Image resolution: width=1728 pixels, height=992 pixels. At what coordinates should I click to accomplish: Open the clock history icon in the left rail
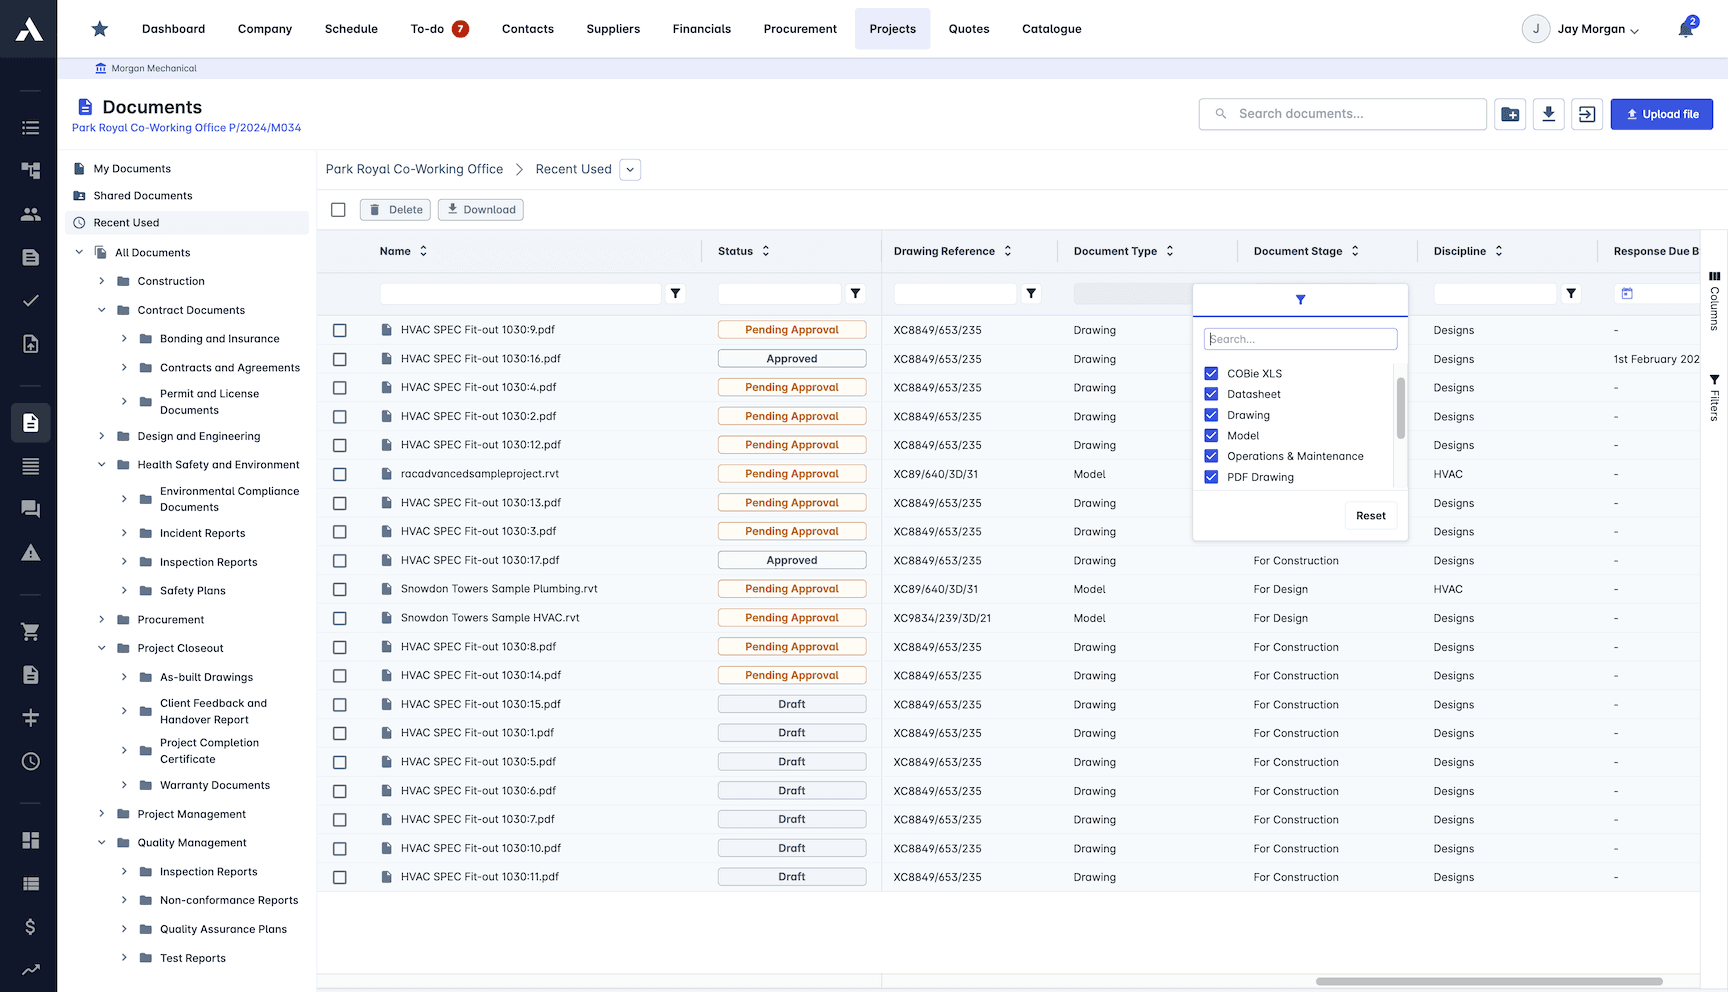29,761
